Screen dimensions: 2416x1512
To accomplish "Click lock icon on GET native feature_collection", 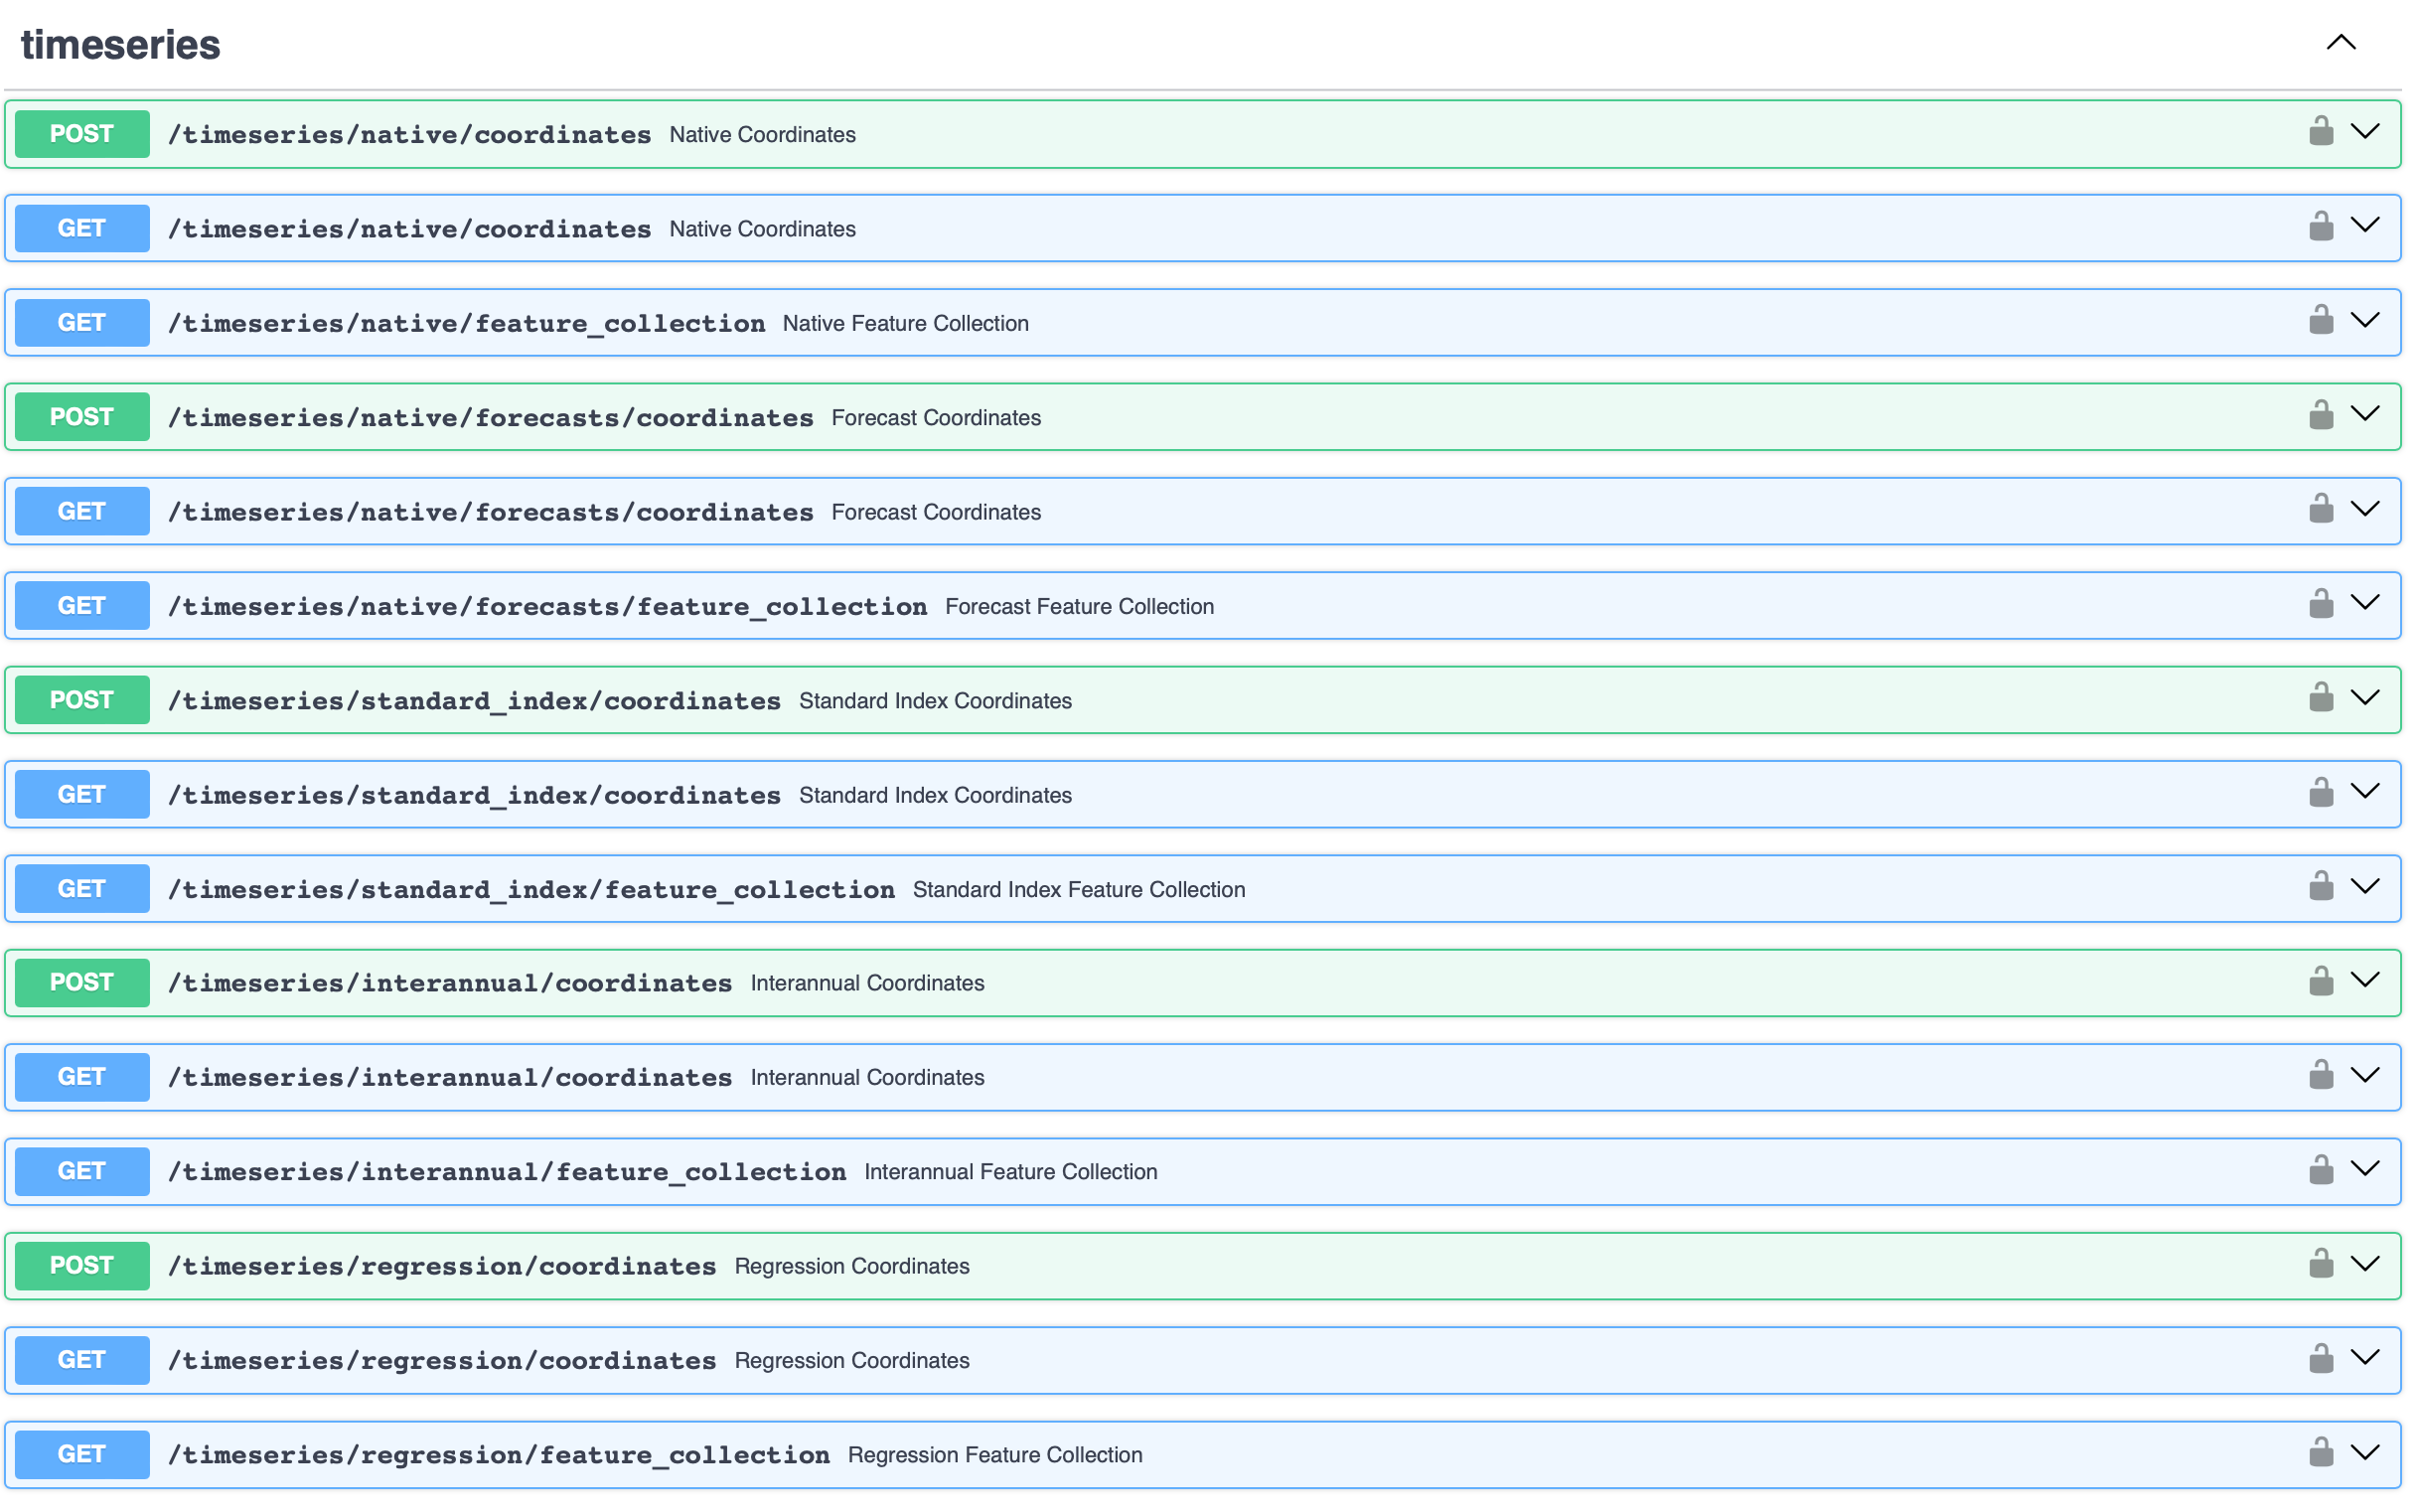I will [x=2320, y=320].
